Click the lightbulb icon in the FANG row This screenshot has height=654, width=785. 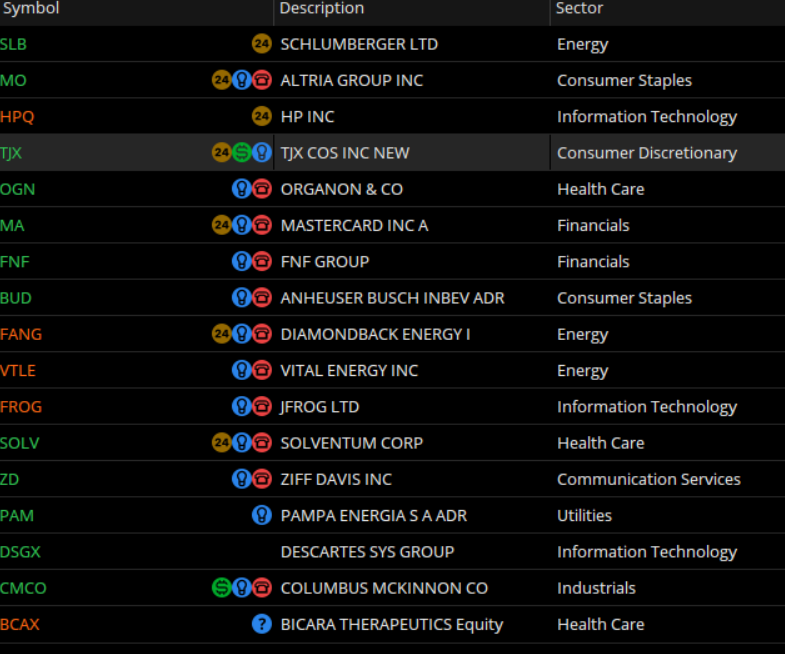coord(241,334)
